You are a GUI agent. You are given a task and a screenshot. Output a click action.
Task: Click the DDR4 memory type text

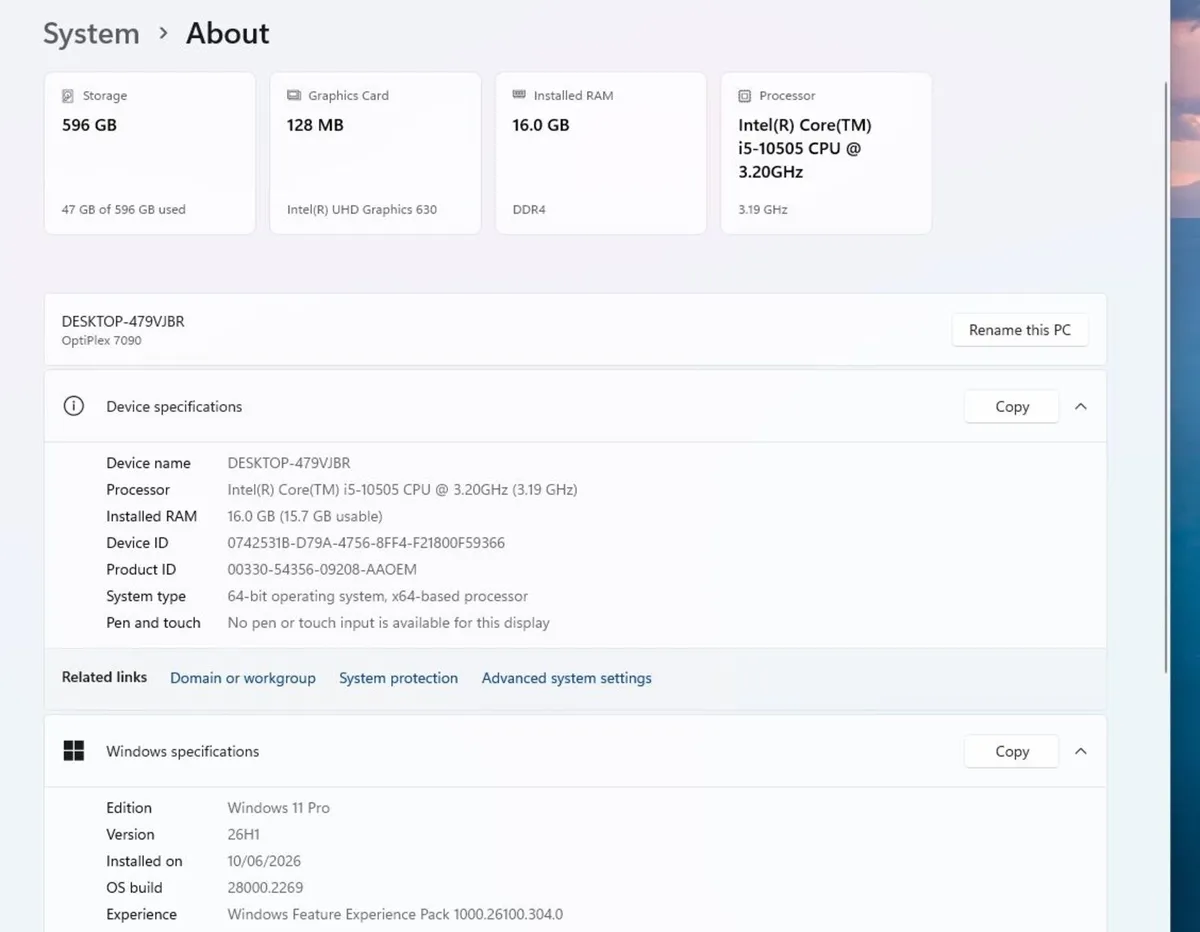529,210
